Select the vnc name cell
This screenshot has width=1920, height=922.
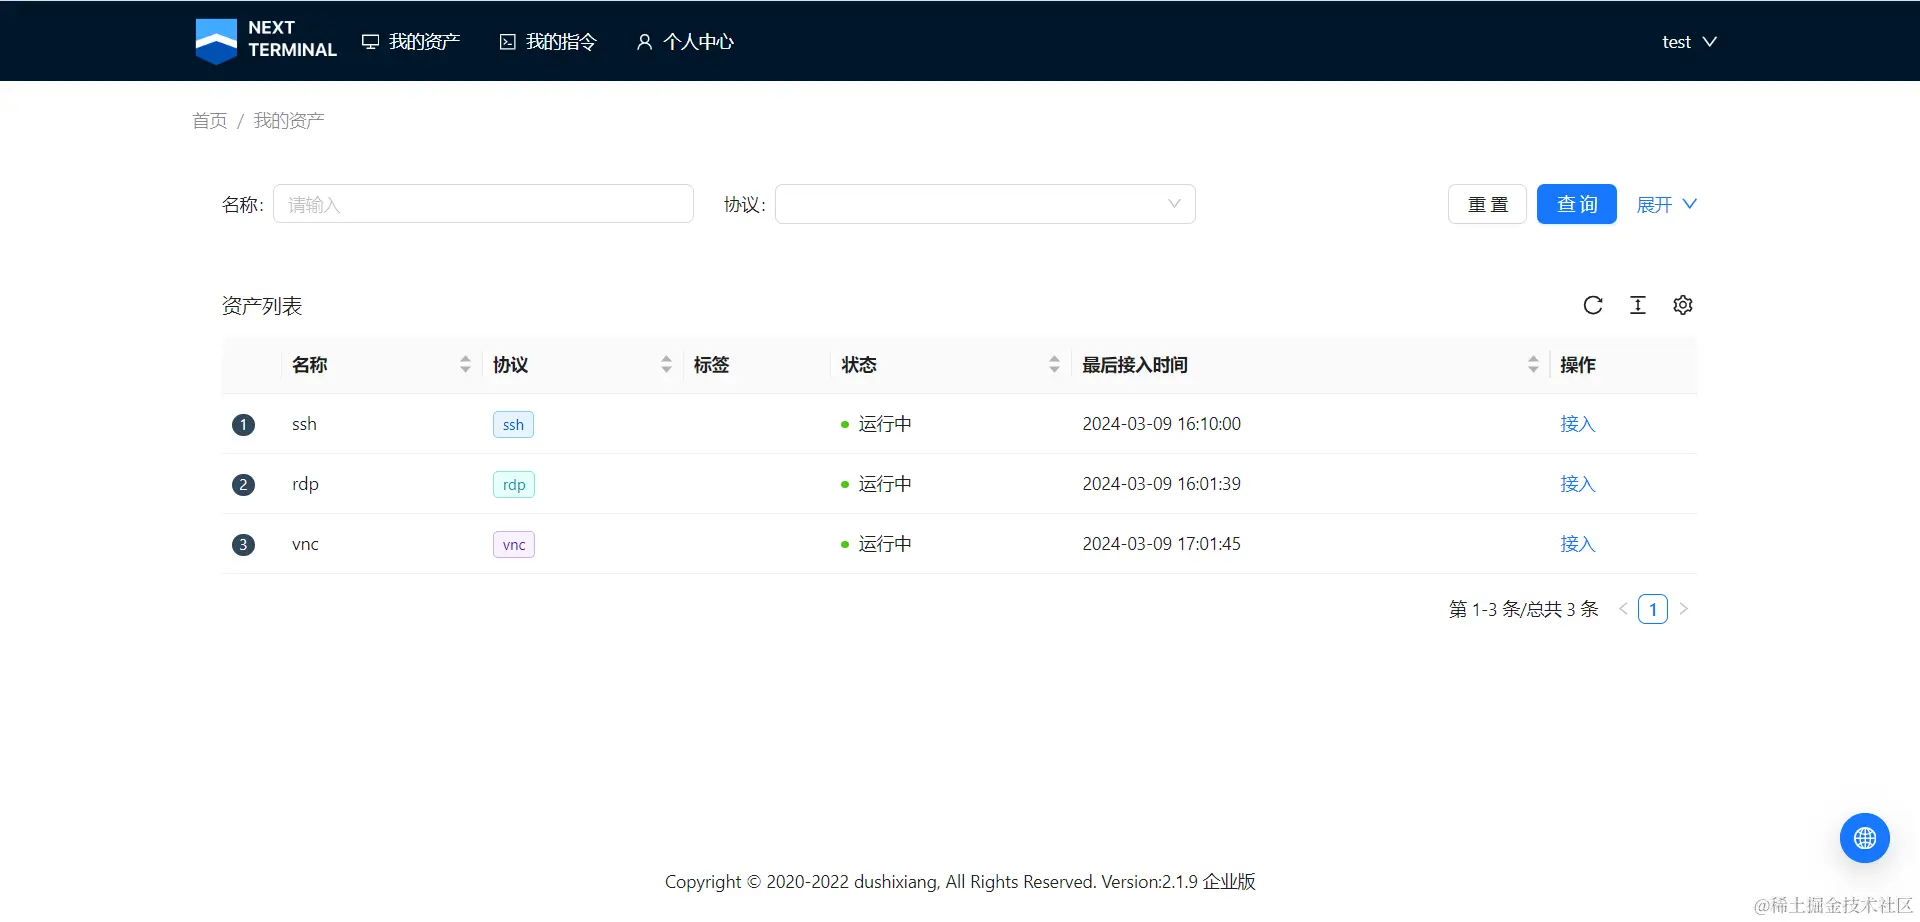click(x=305, y=544)
